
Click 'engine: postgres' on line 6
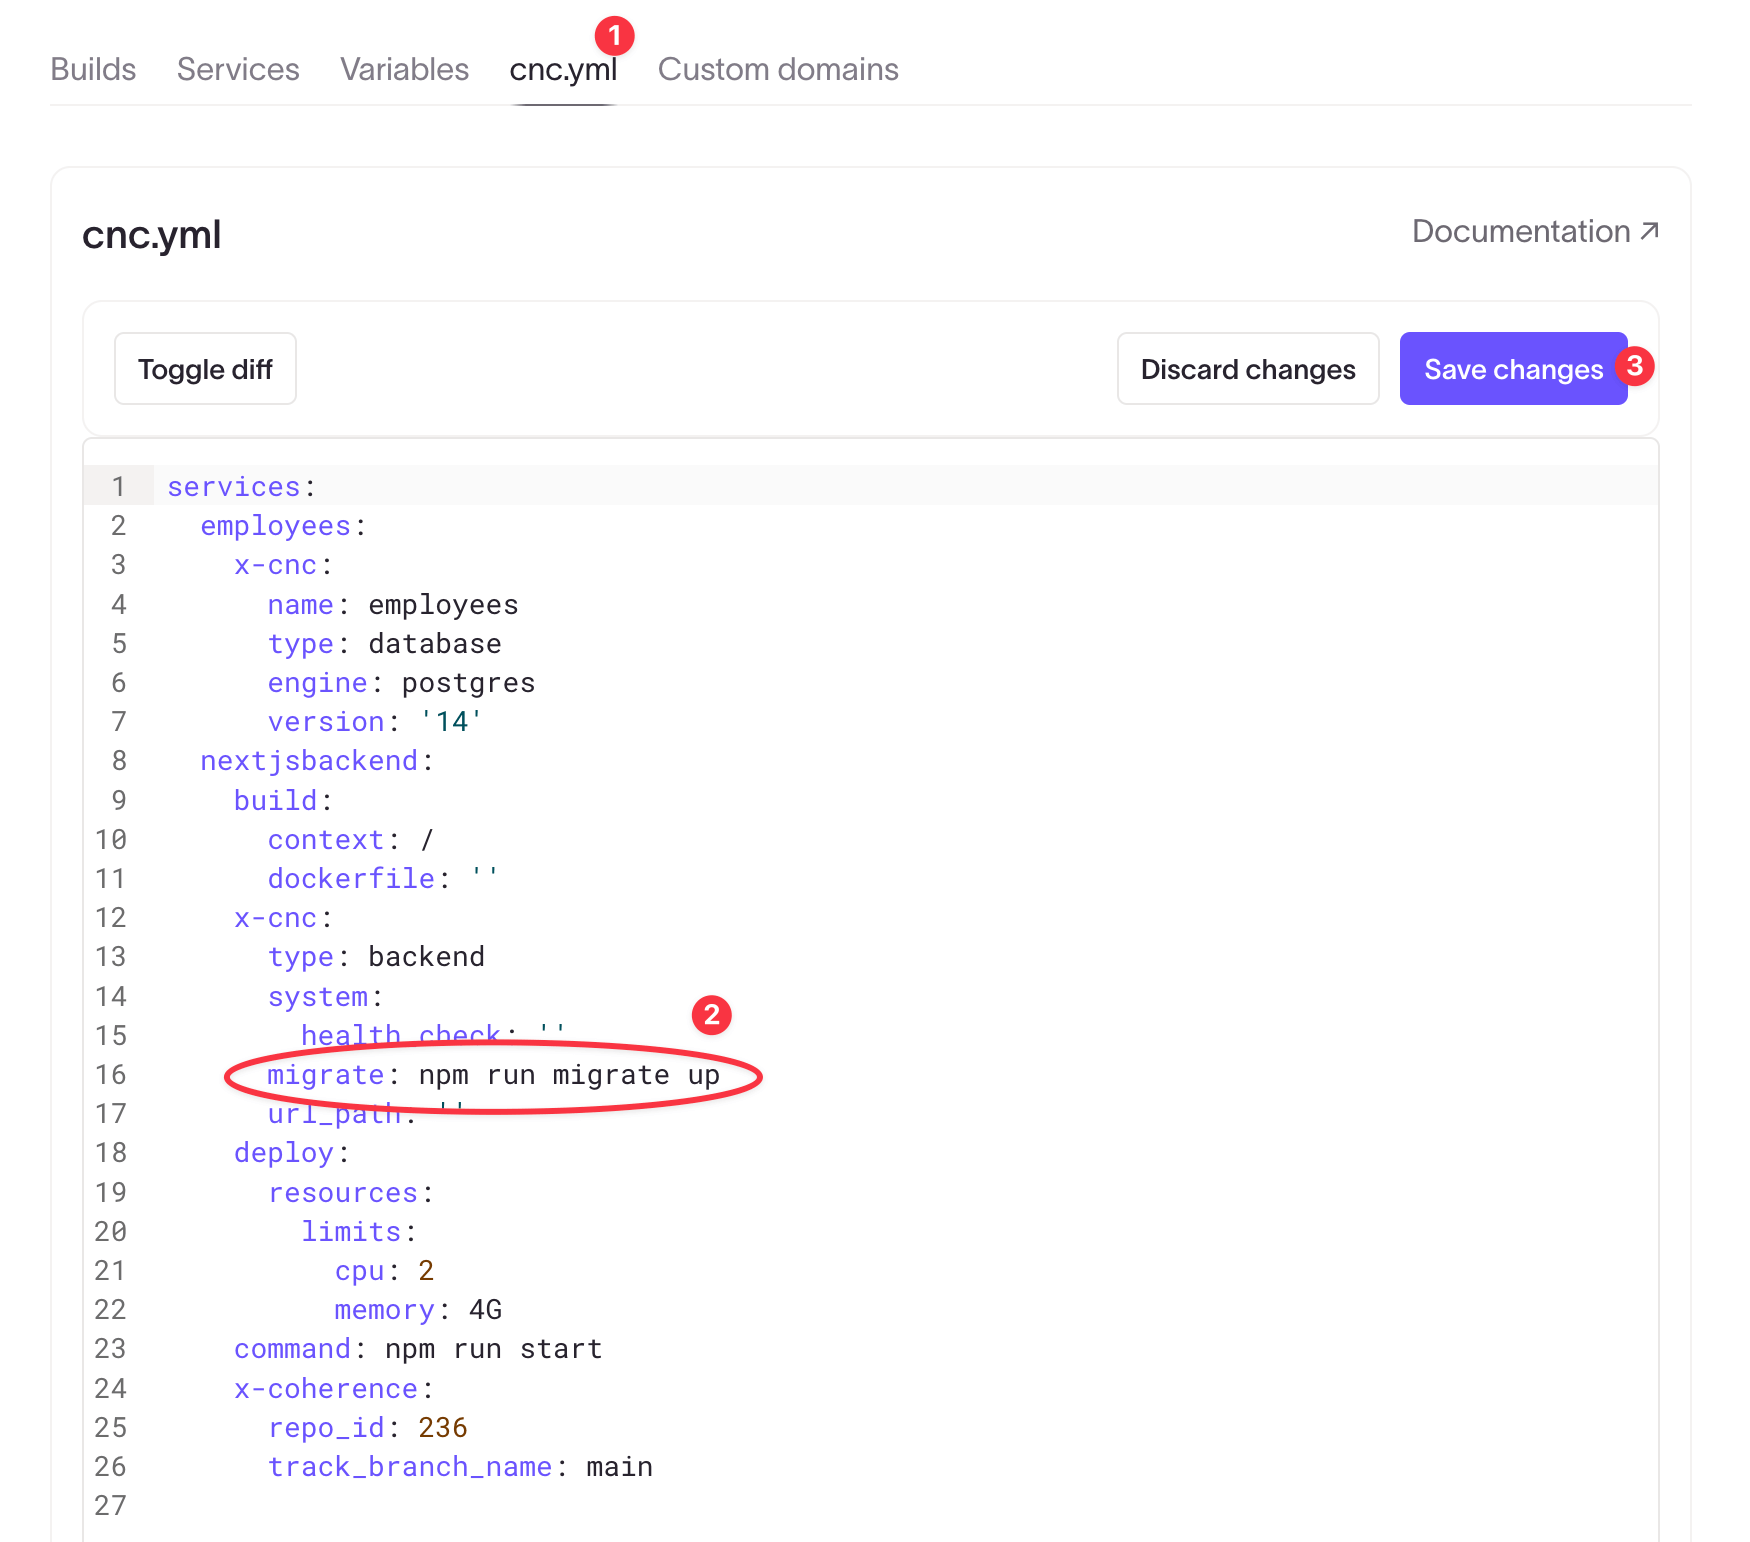(x=401, y=682)
